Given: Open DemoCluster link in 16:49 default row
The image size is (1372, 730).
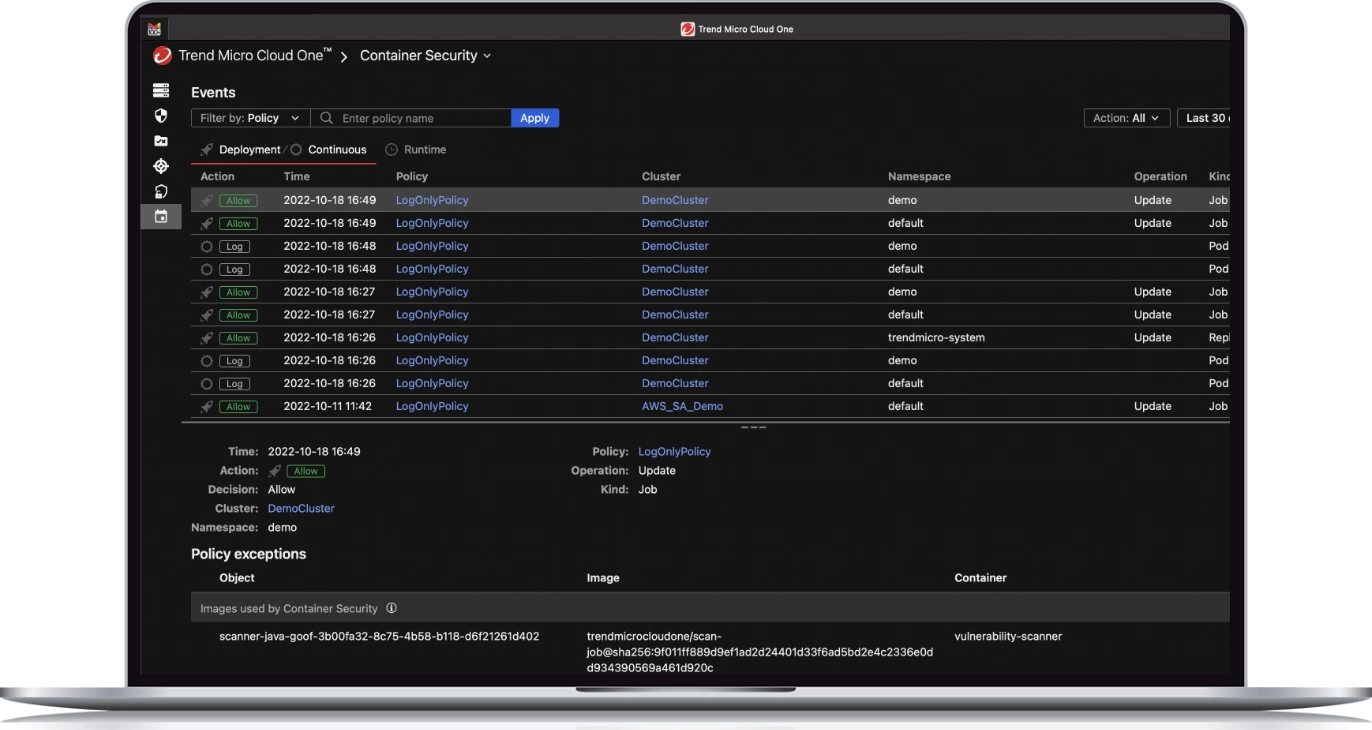Looking at the screenshot, I should coord(675,223).
